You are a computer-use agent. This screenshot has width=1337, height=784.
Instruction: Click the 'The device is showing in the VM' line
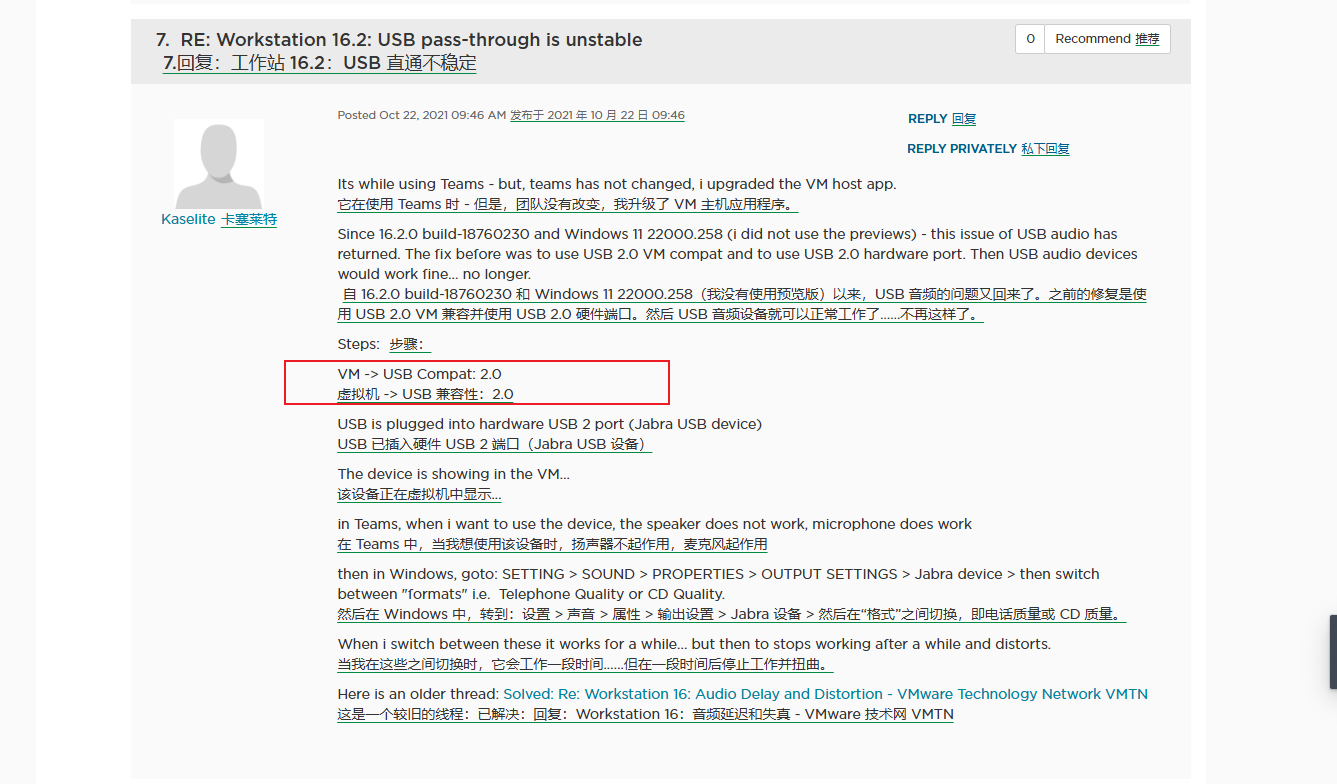[x=453, y=474]
